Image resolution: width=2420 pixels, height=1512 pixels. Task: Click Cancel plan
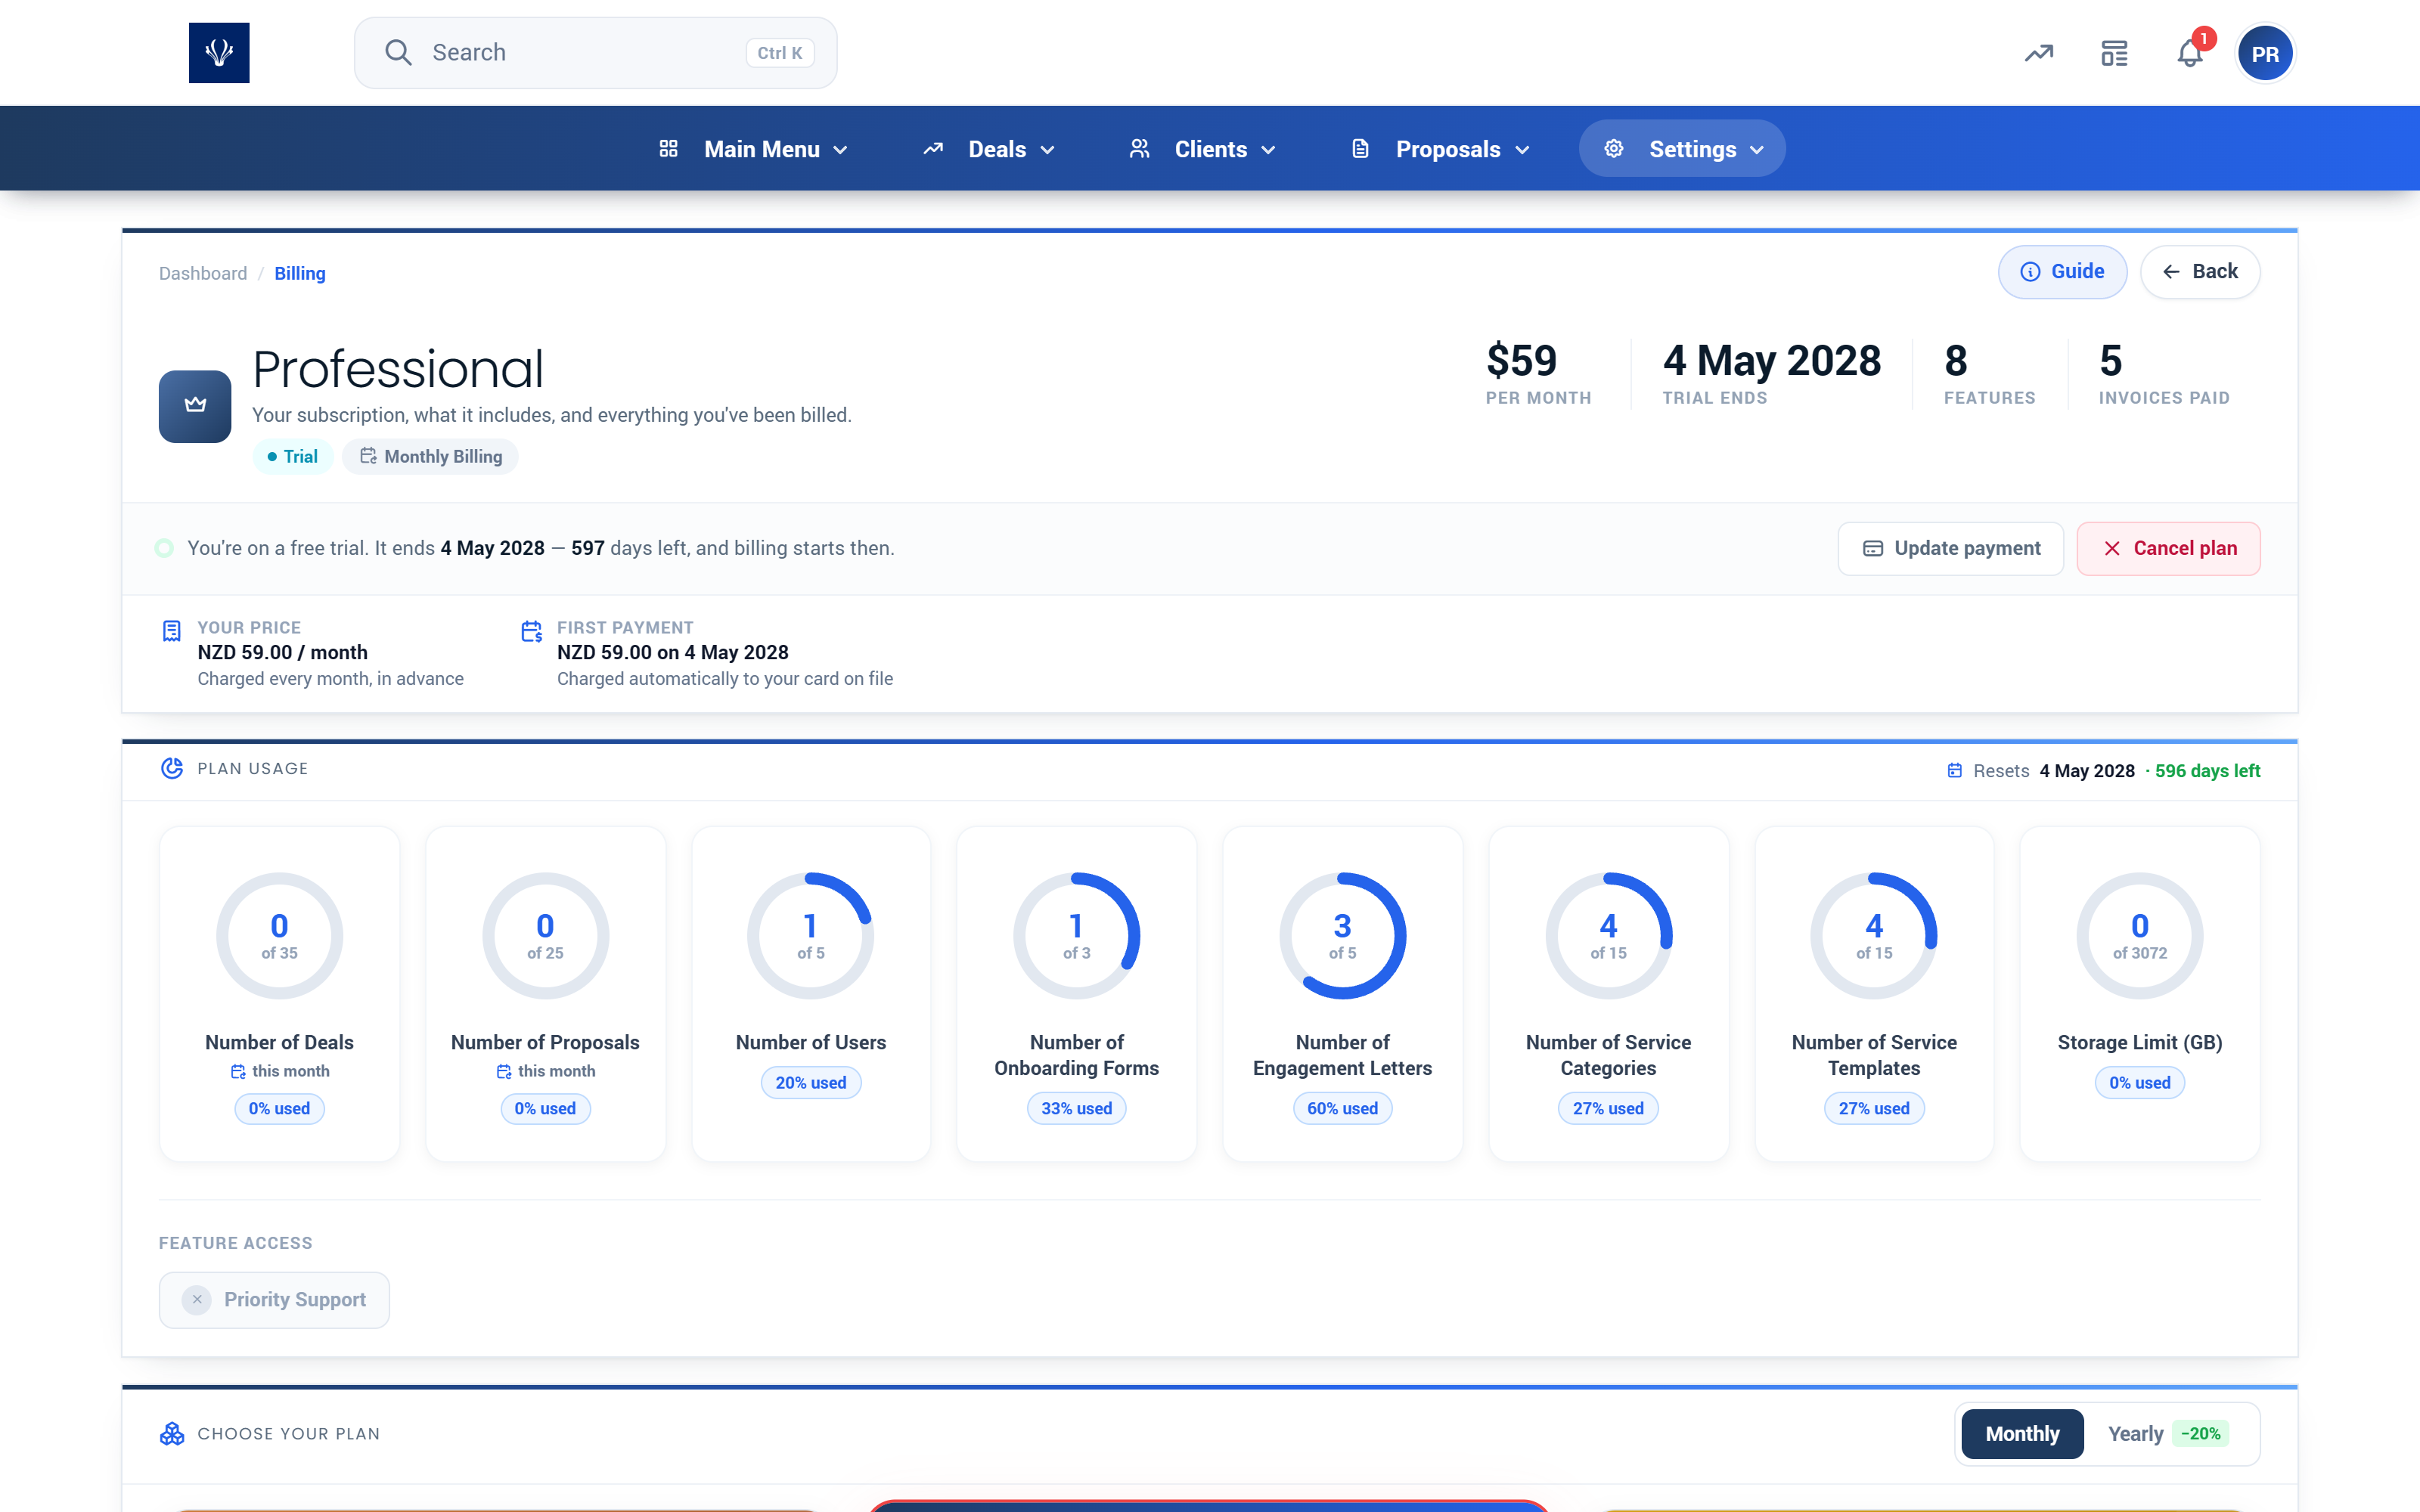2169,548
